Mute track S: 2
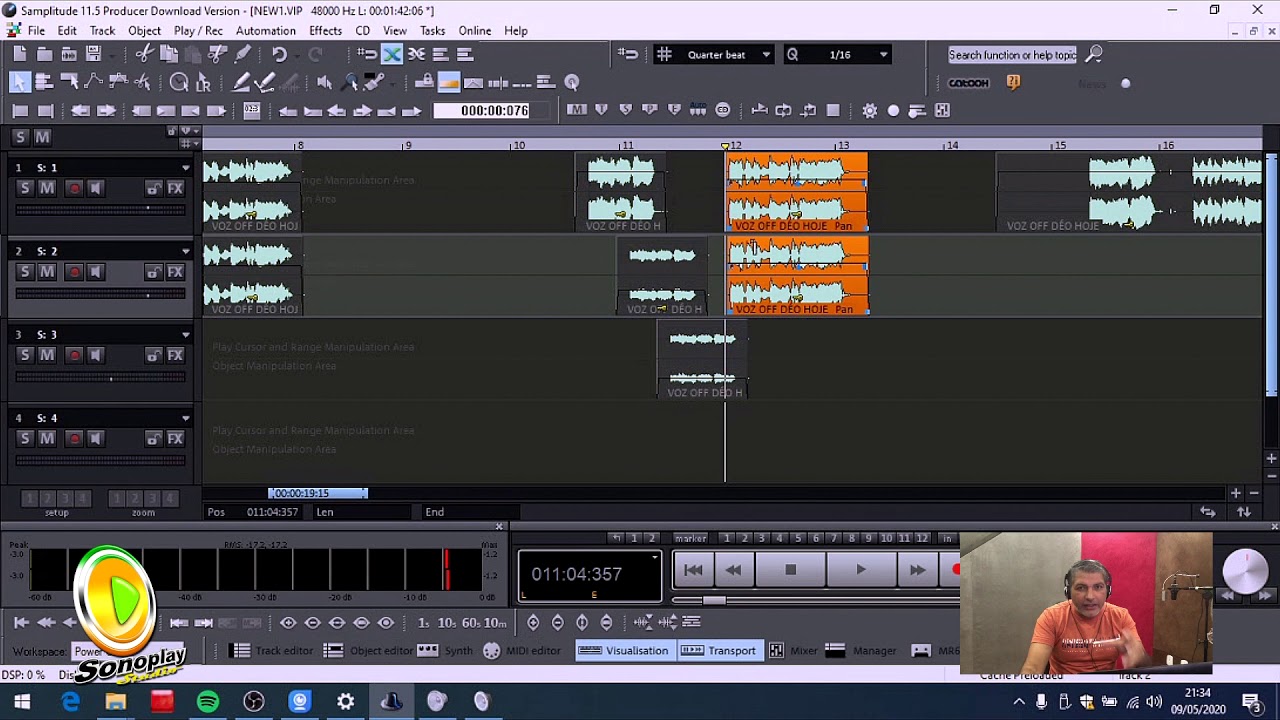Viewport: 1280px width, 720px height. click(x=47, y=272)
